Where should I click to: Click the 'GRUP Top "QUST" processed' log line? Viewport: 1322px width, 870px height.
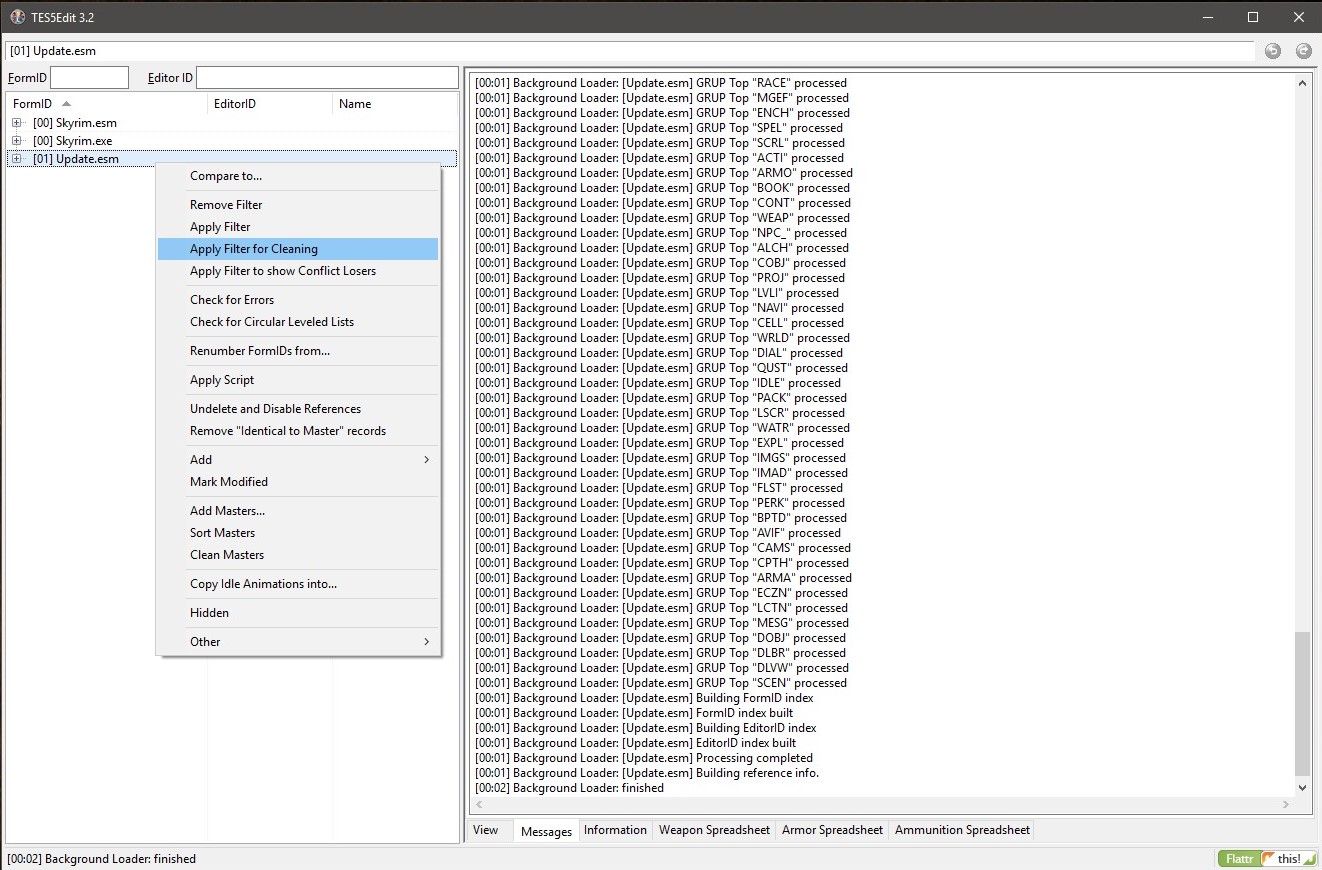pos(661,368)
